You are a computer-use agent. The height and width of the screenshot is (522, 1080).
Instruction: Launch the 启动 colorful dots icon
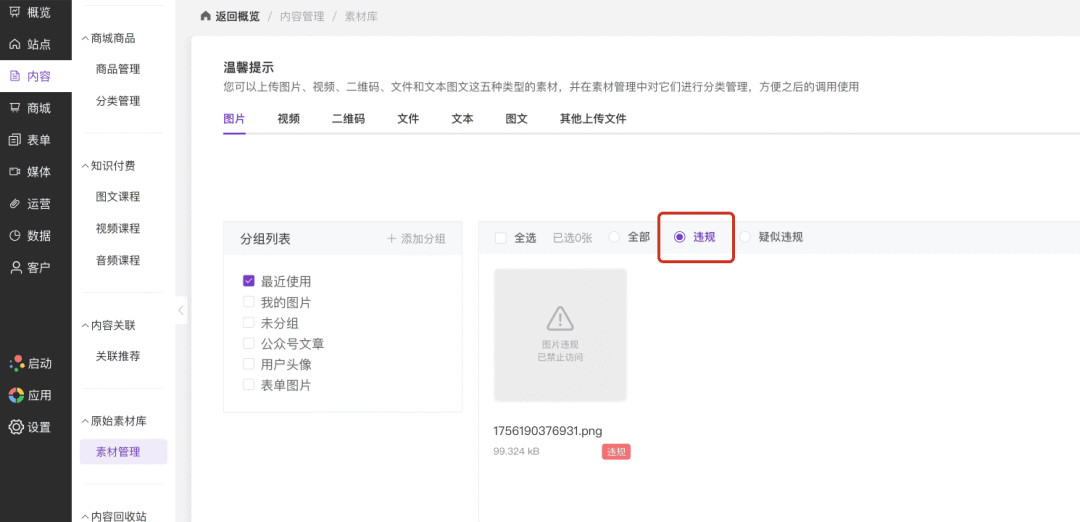pyautogui.click(x=16, y=363)
